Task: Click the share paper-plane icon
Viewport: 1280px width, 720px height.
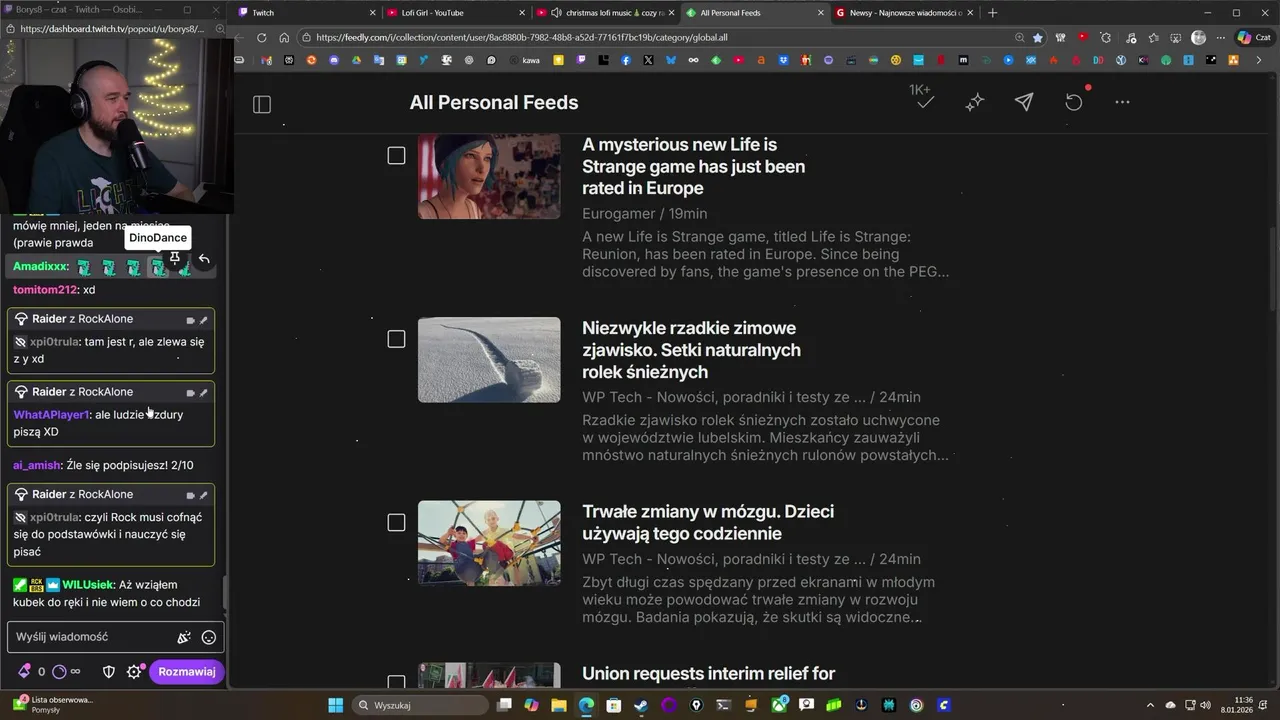Action: [1024, 102]
